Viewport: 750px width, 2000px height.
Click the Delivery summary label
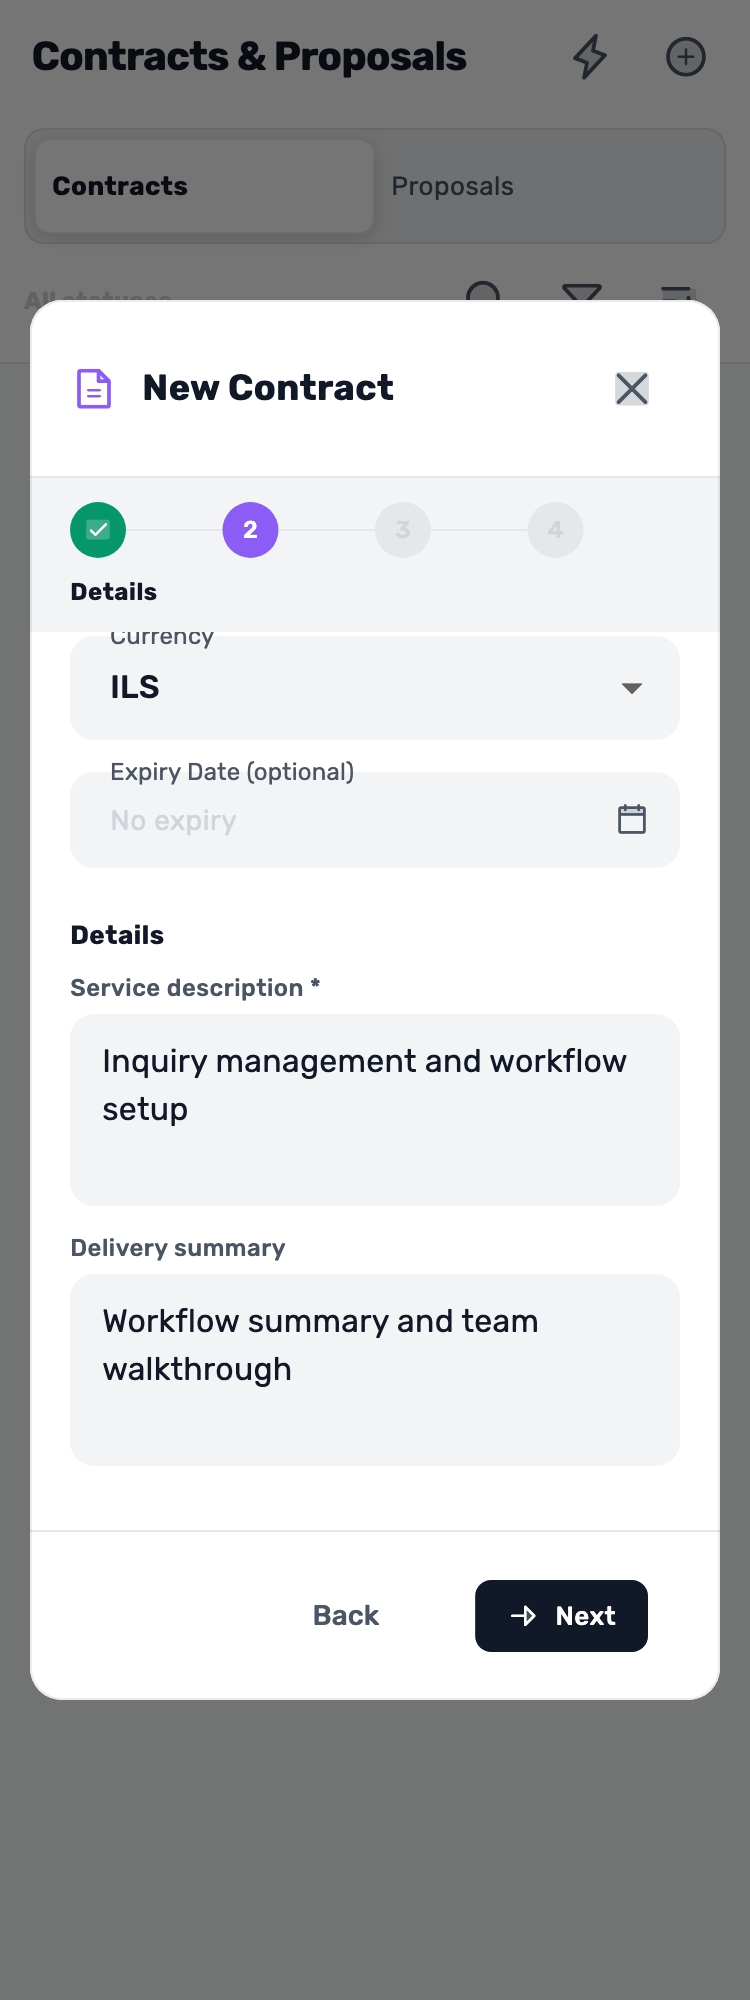tap(178, 1248)
